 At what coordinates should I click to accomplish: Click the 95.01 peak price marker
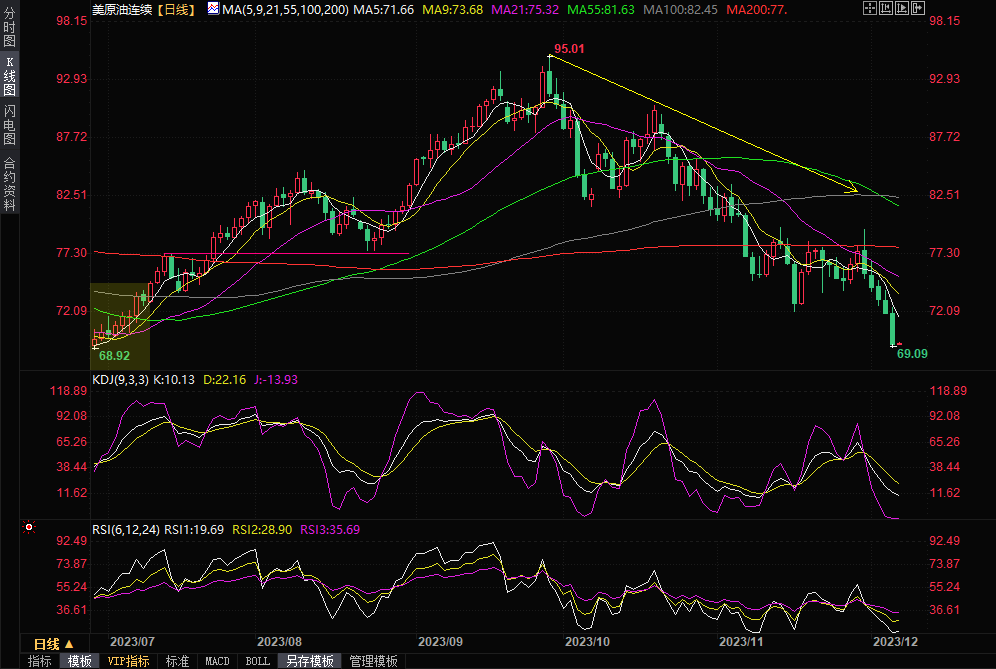pyautogui.click(x=568, y=48)
